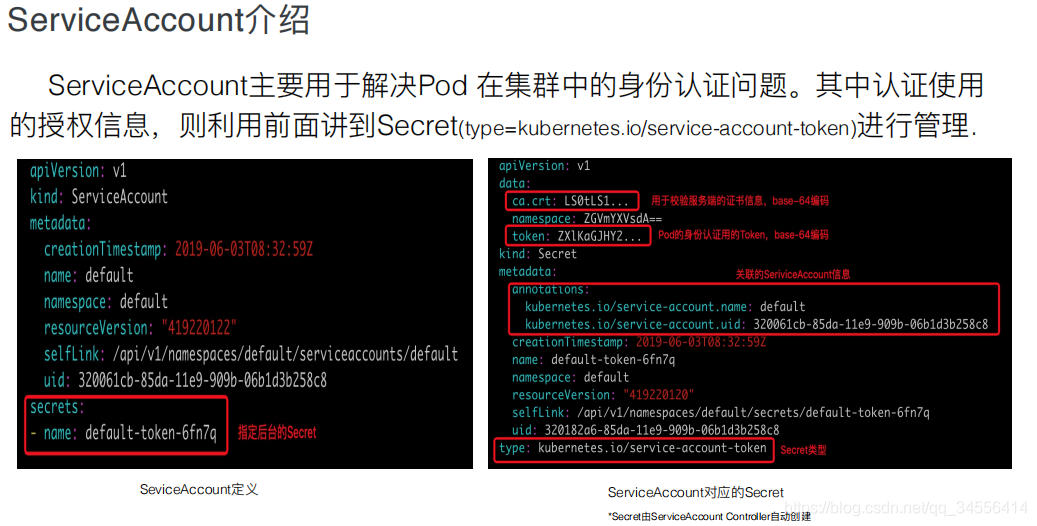This screenshot has height=526, width=1037.
Task: Select the ca.crt red highlighted box
Action: pyautogui.click(x=572, y=200)
